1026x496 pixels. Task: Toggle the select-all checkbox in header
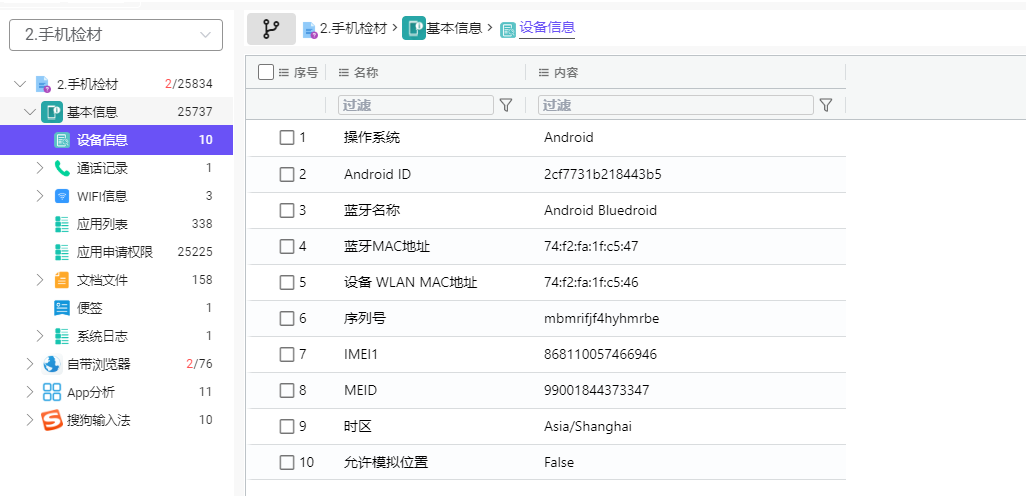pyautogui.click(x=266, y=72)
